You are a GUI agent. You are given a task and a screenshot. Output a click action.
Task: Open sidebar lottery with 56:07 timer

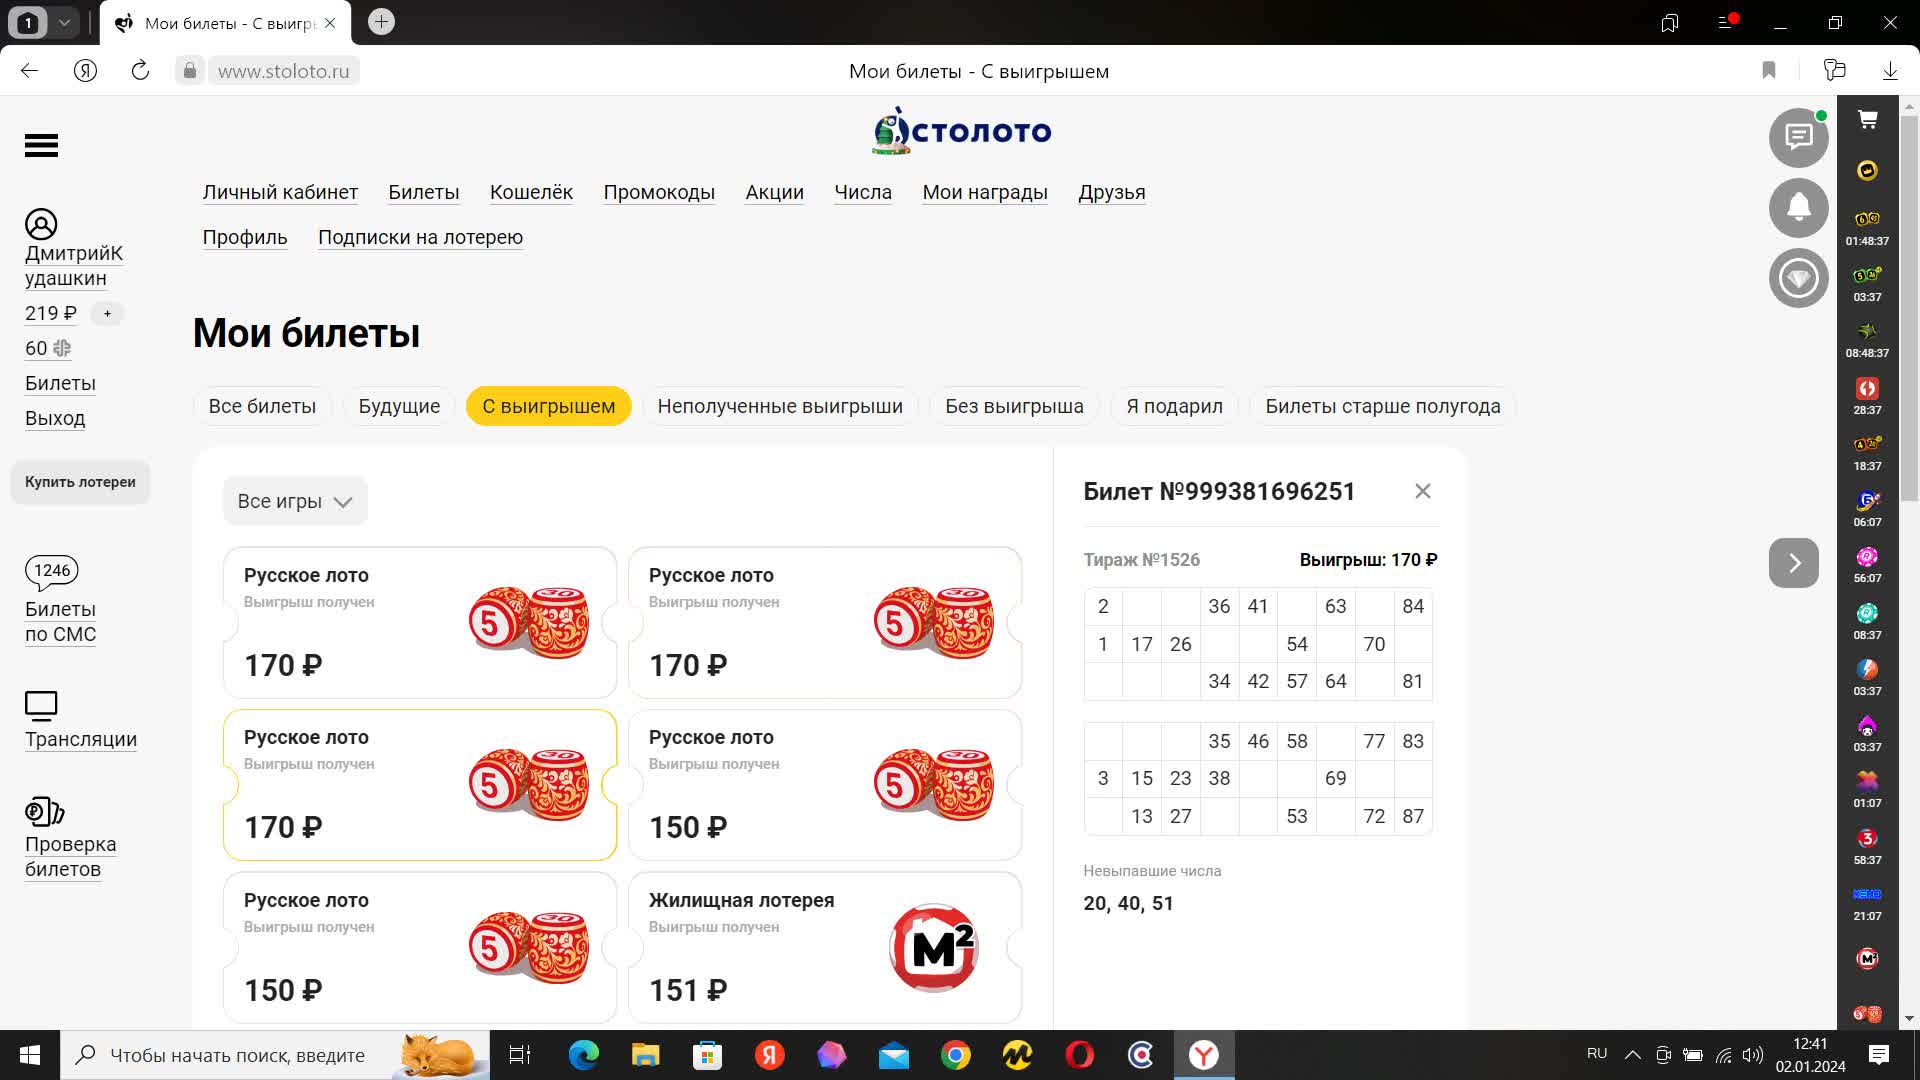pyautogui.click(x=1867, y=565)
